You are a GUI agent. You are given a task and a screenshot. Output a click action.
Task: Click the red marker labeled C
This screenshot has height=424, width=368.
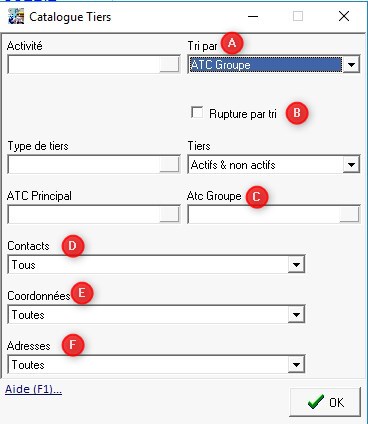pos(256,197)
